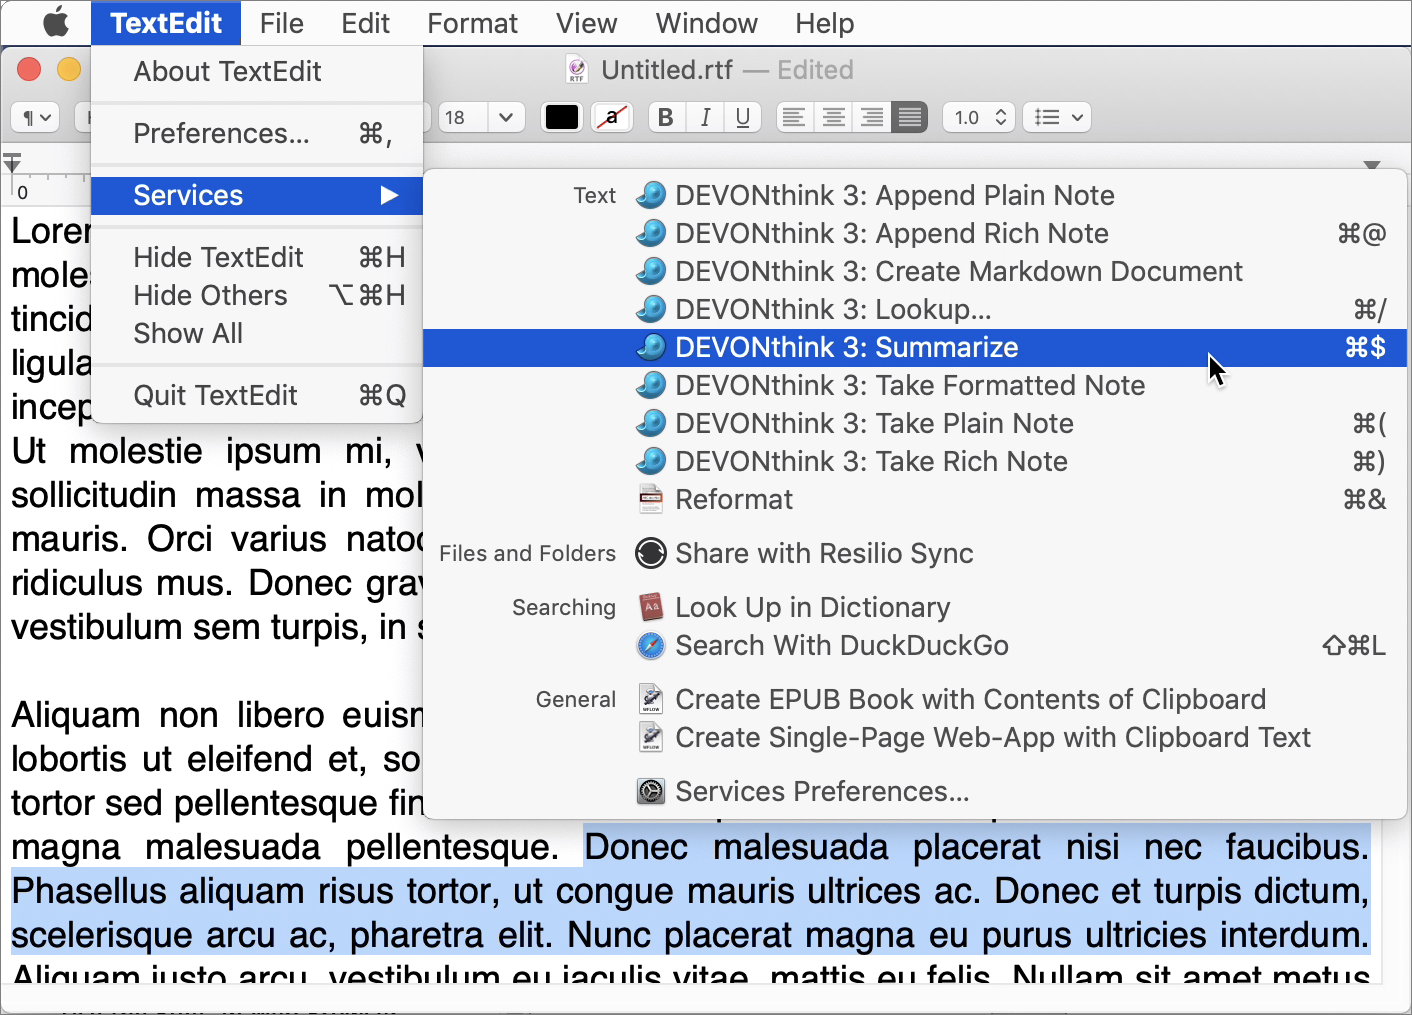
Task: Click Resilio Sync share icon
Action: [x=651, y=553]
